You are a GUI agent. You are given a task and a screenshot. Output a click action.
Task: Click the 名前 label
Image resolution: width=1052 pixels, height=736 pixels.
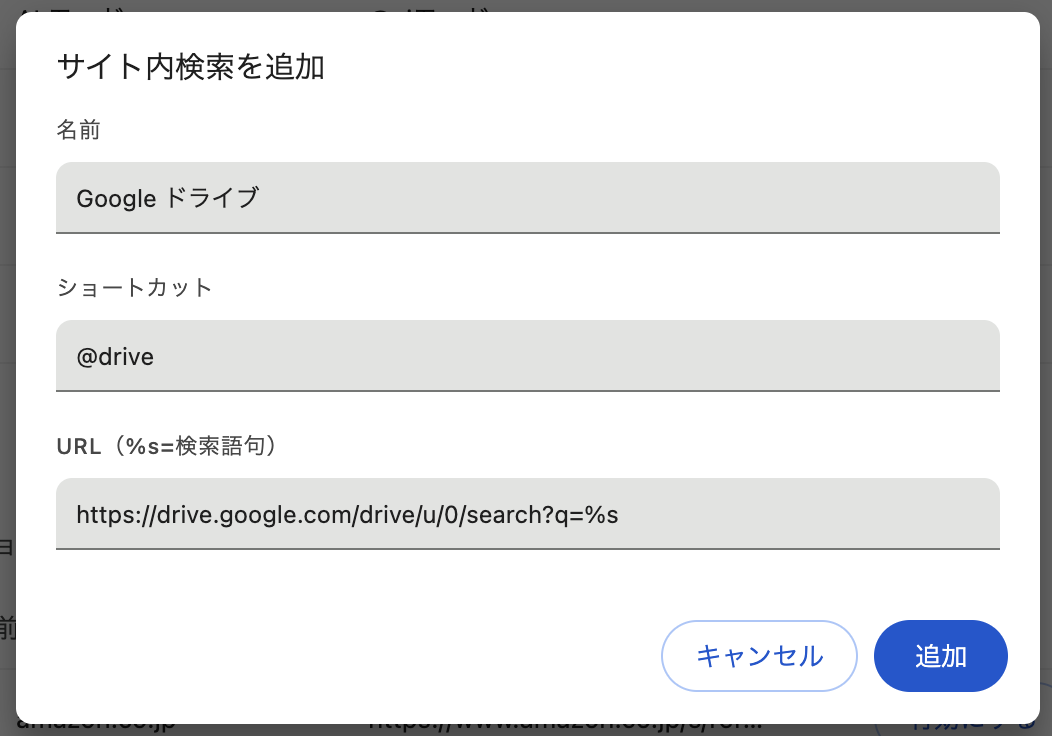point(80,130)
